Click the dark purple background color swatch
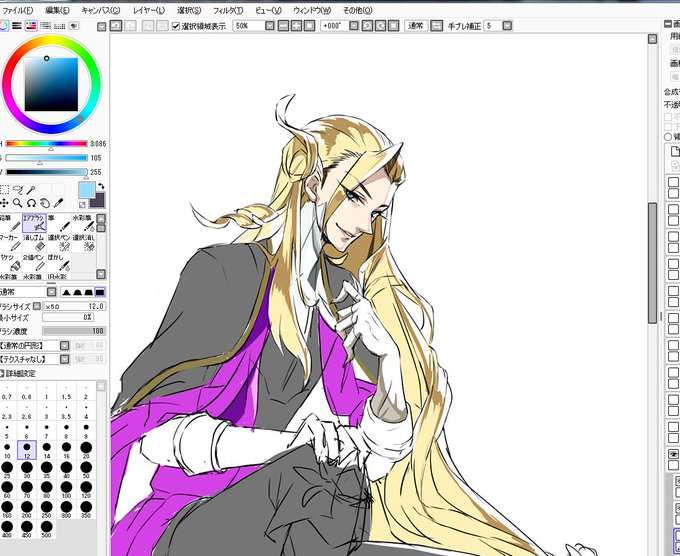Screen dimensions: 680x556 click(98, 201)
